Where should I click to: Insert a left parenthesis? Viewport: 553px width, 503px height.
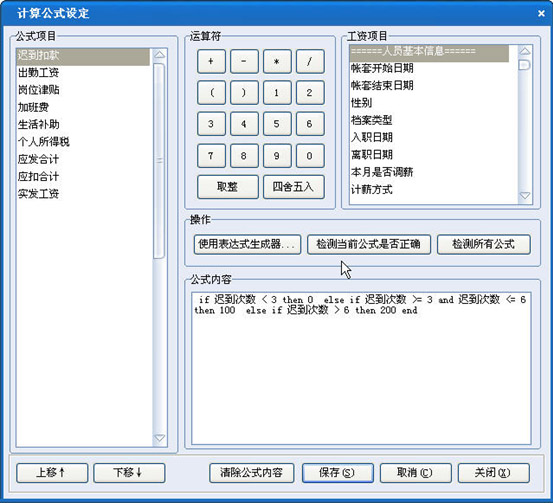click(211, 93)
